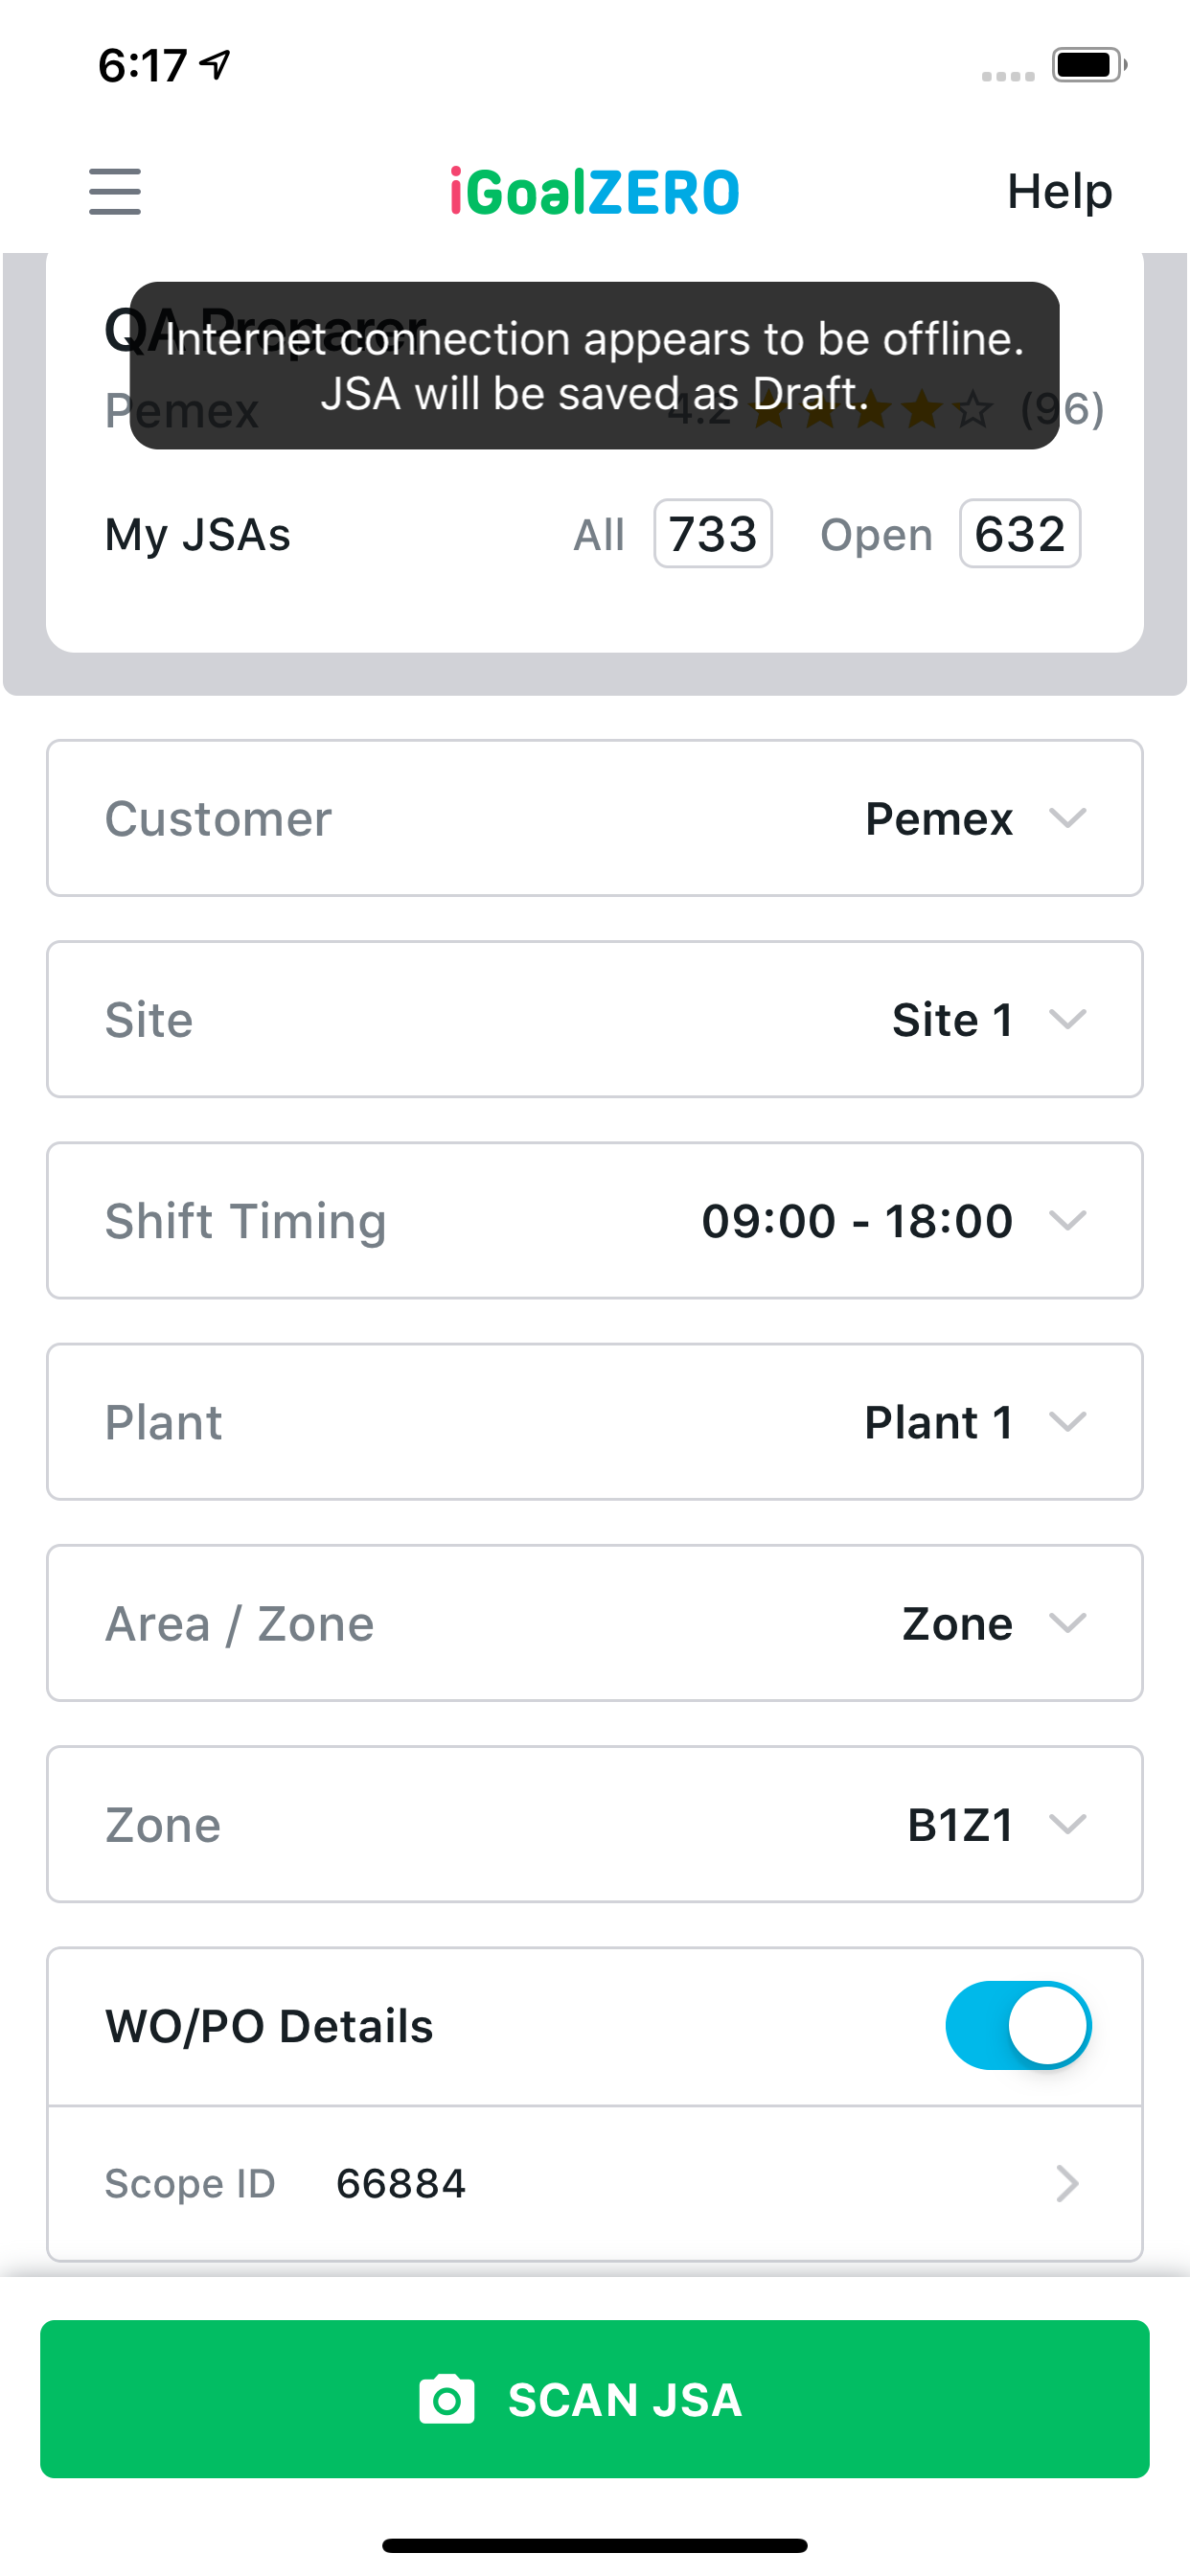Open the Scope ID 66884 row
This screenshot has width=1190, height=2576.
[x=594, y=2183]
